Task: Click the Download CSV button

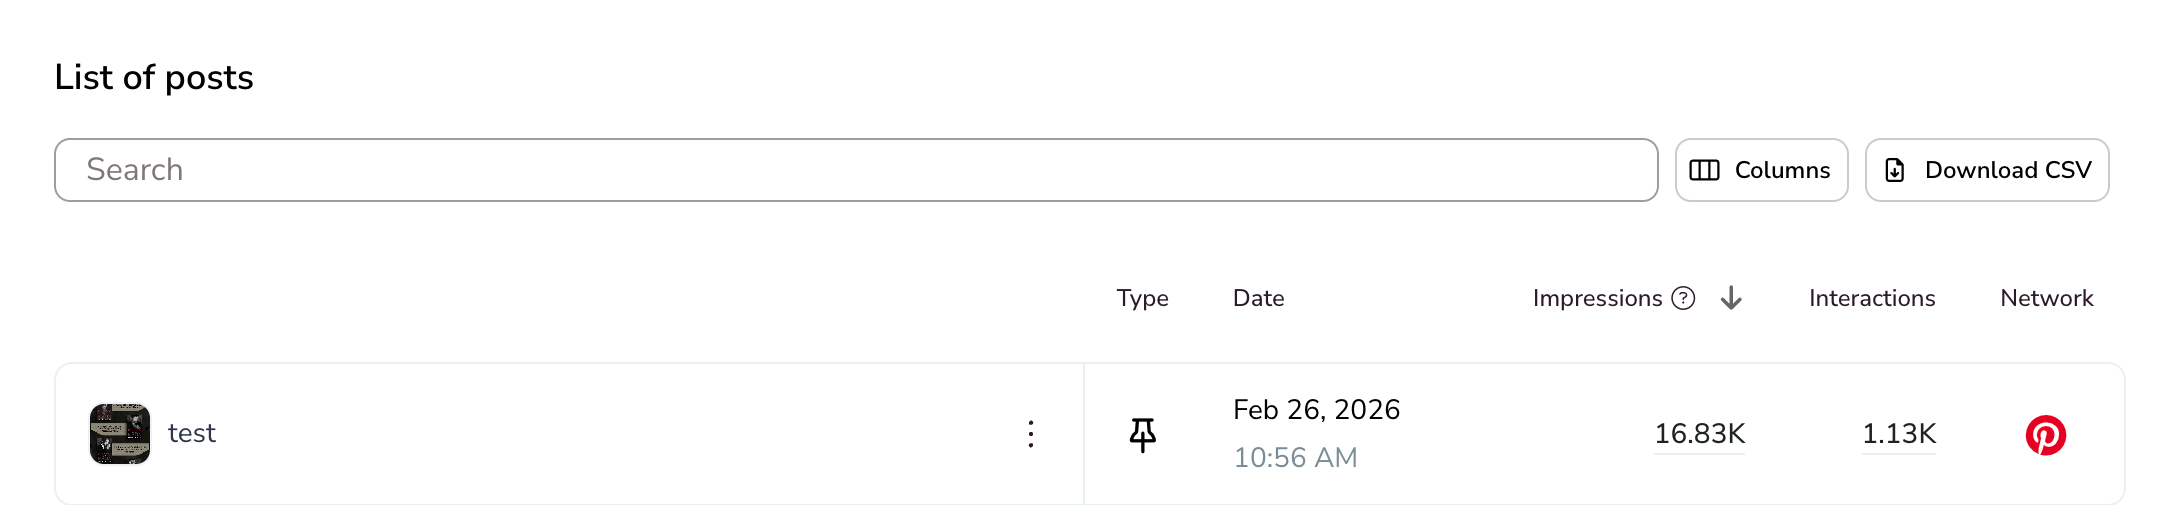Action: (1987, 170)
